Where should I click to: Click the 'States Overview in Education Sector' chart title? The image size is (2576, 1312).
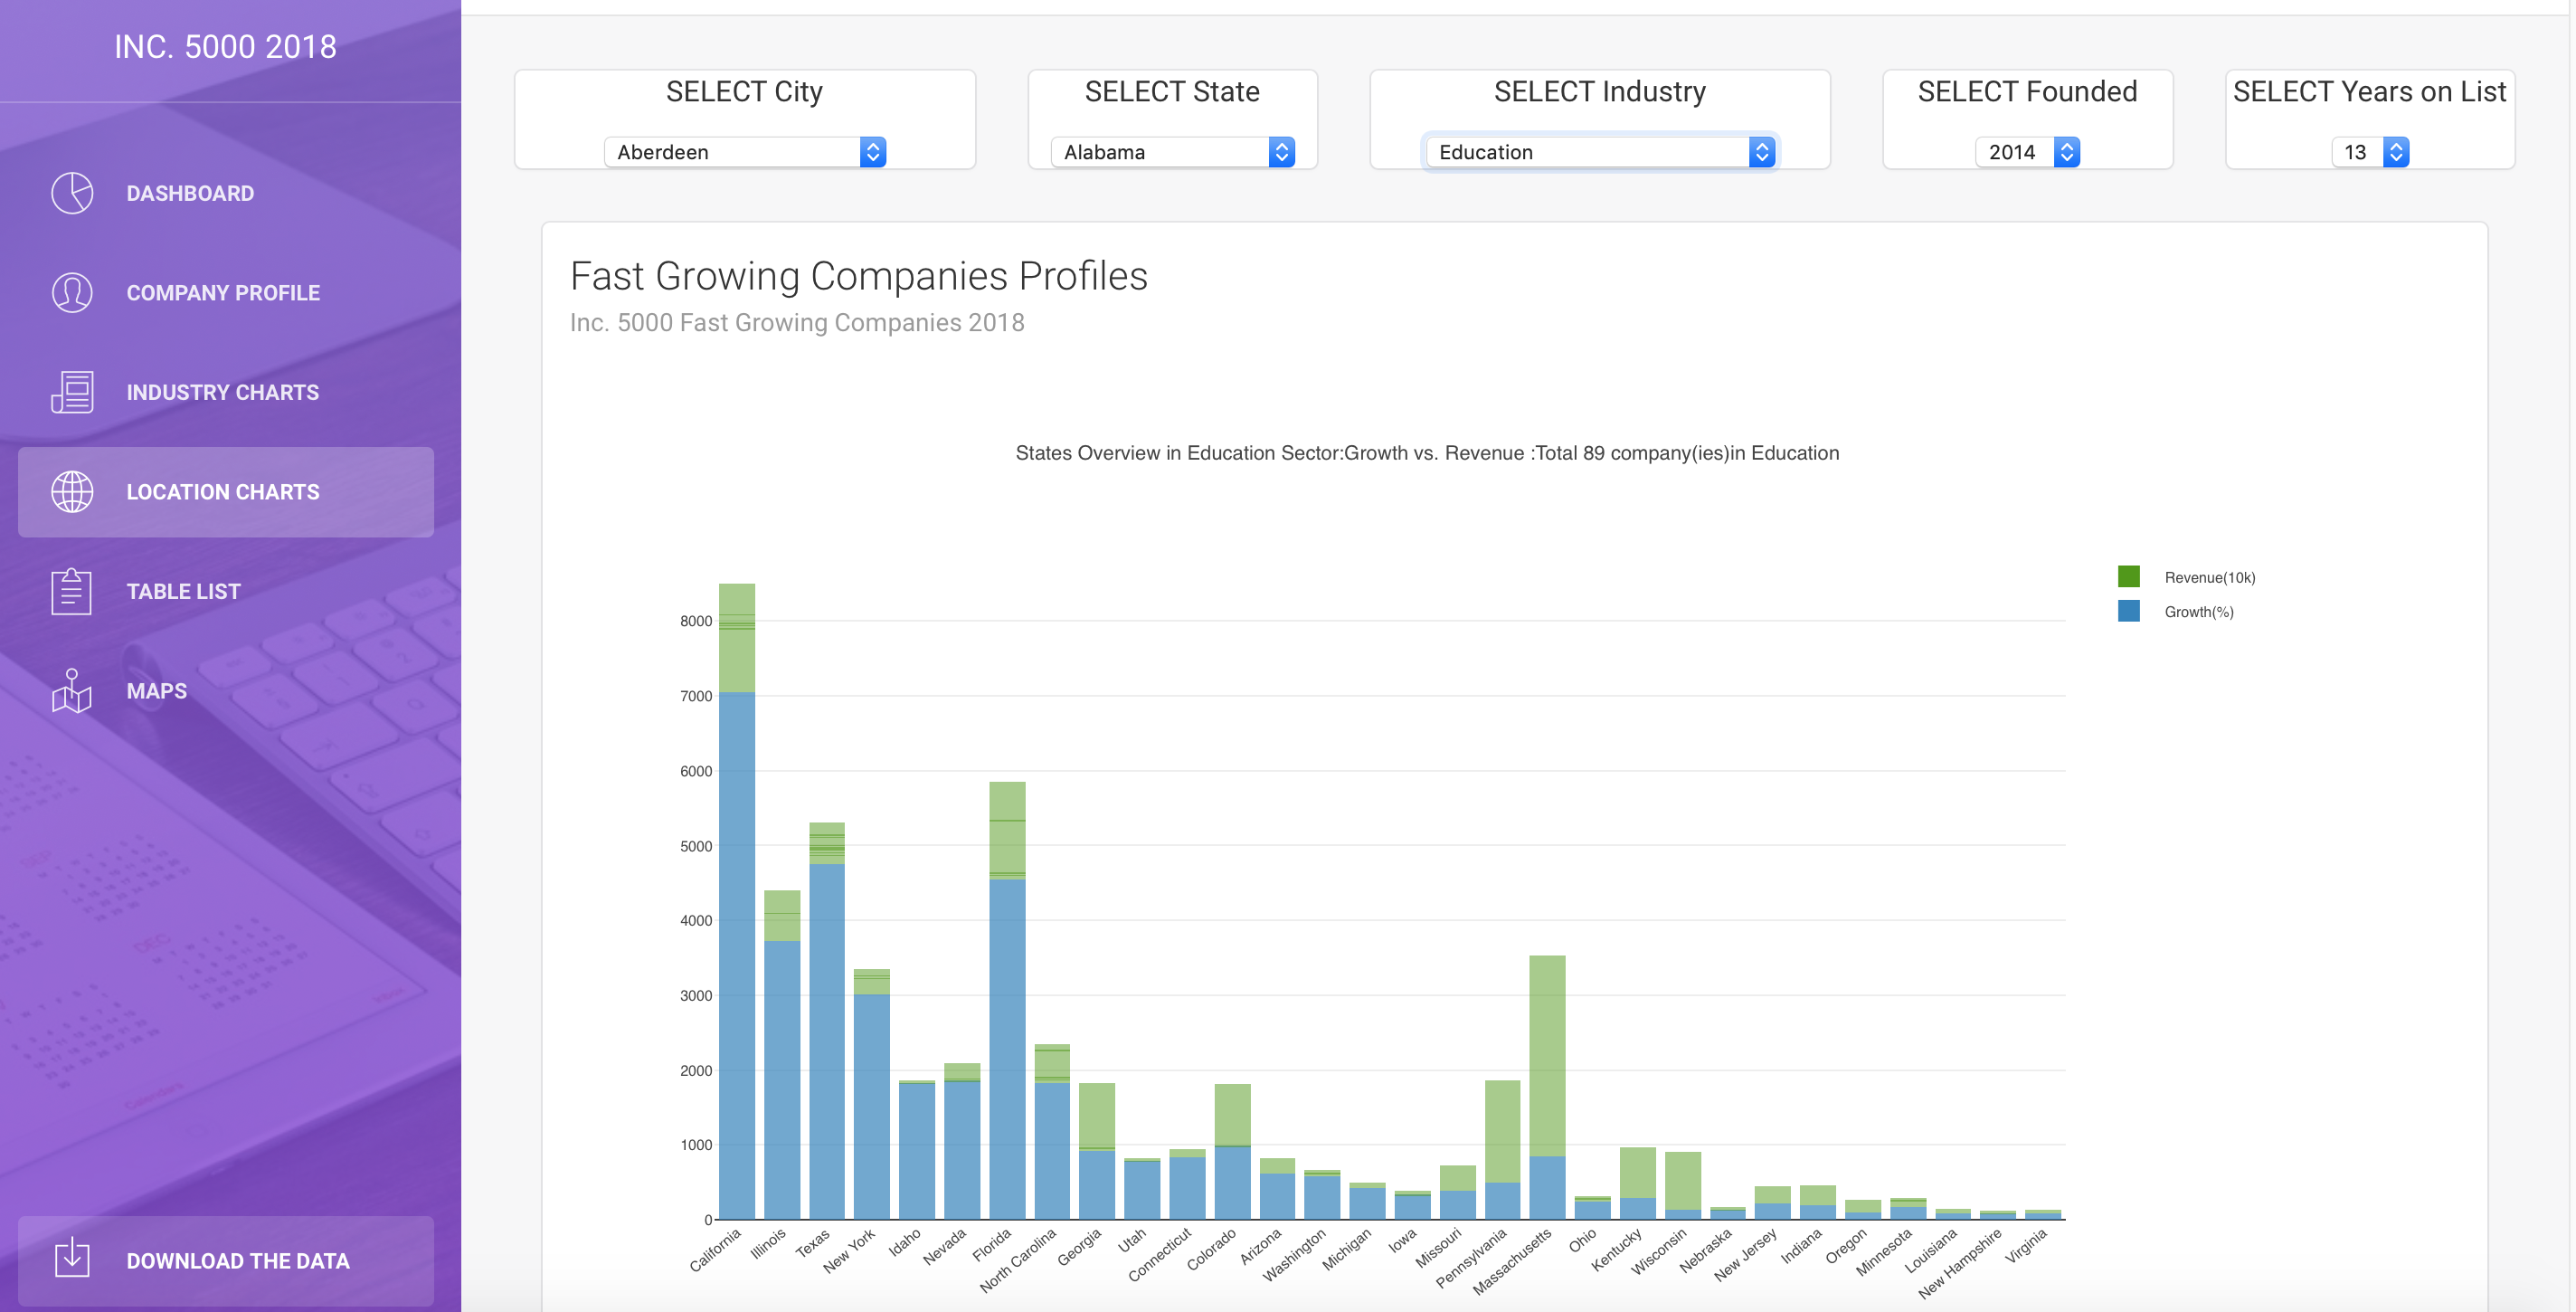tap(1428, 453)
